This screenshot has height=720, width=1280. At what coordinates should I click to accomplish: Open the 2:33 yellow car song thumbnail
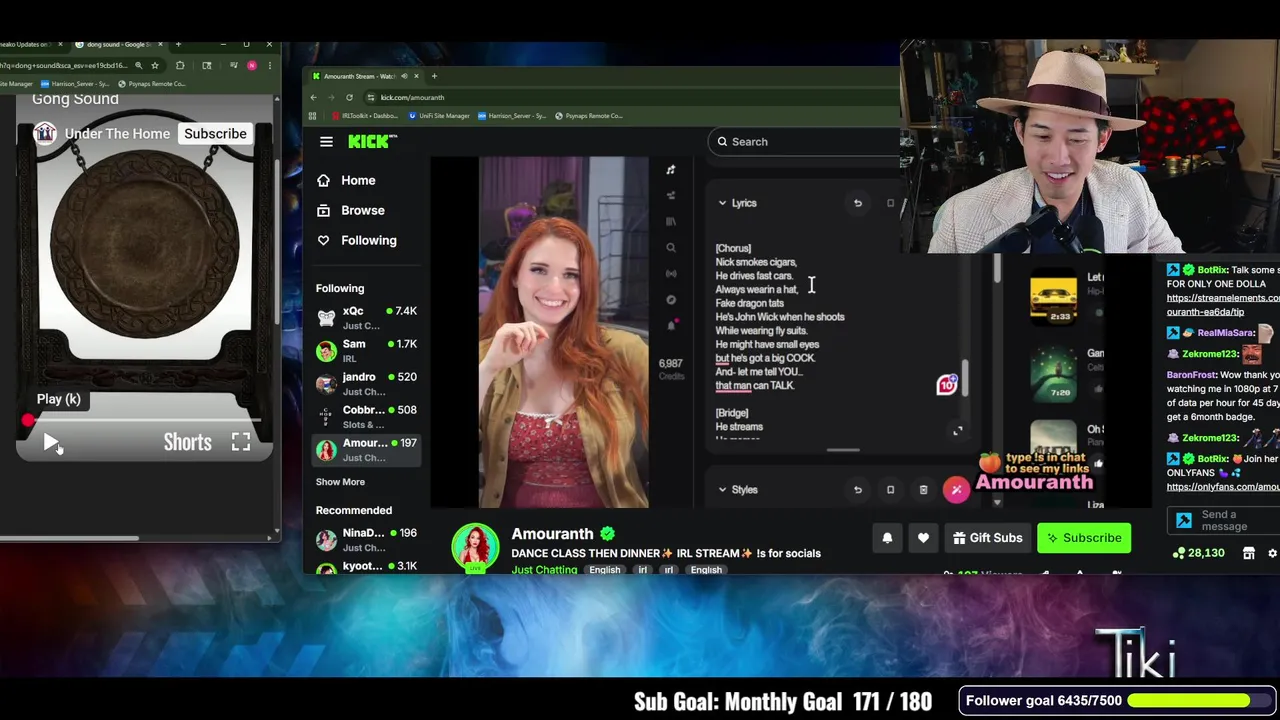click(1053, 297)
